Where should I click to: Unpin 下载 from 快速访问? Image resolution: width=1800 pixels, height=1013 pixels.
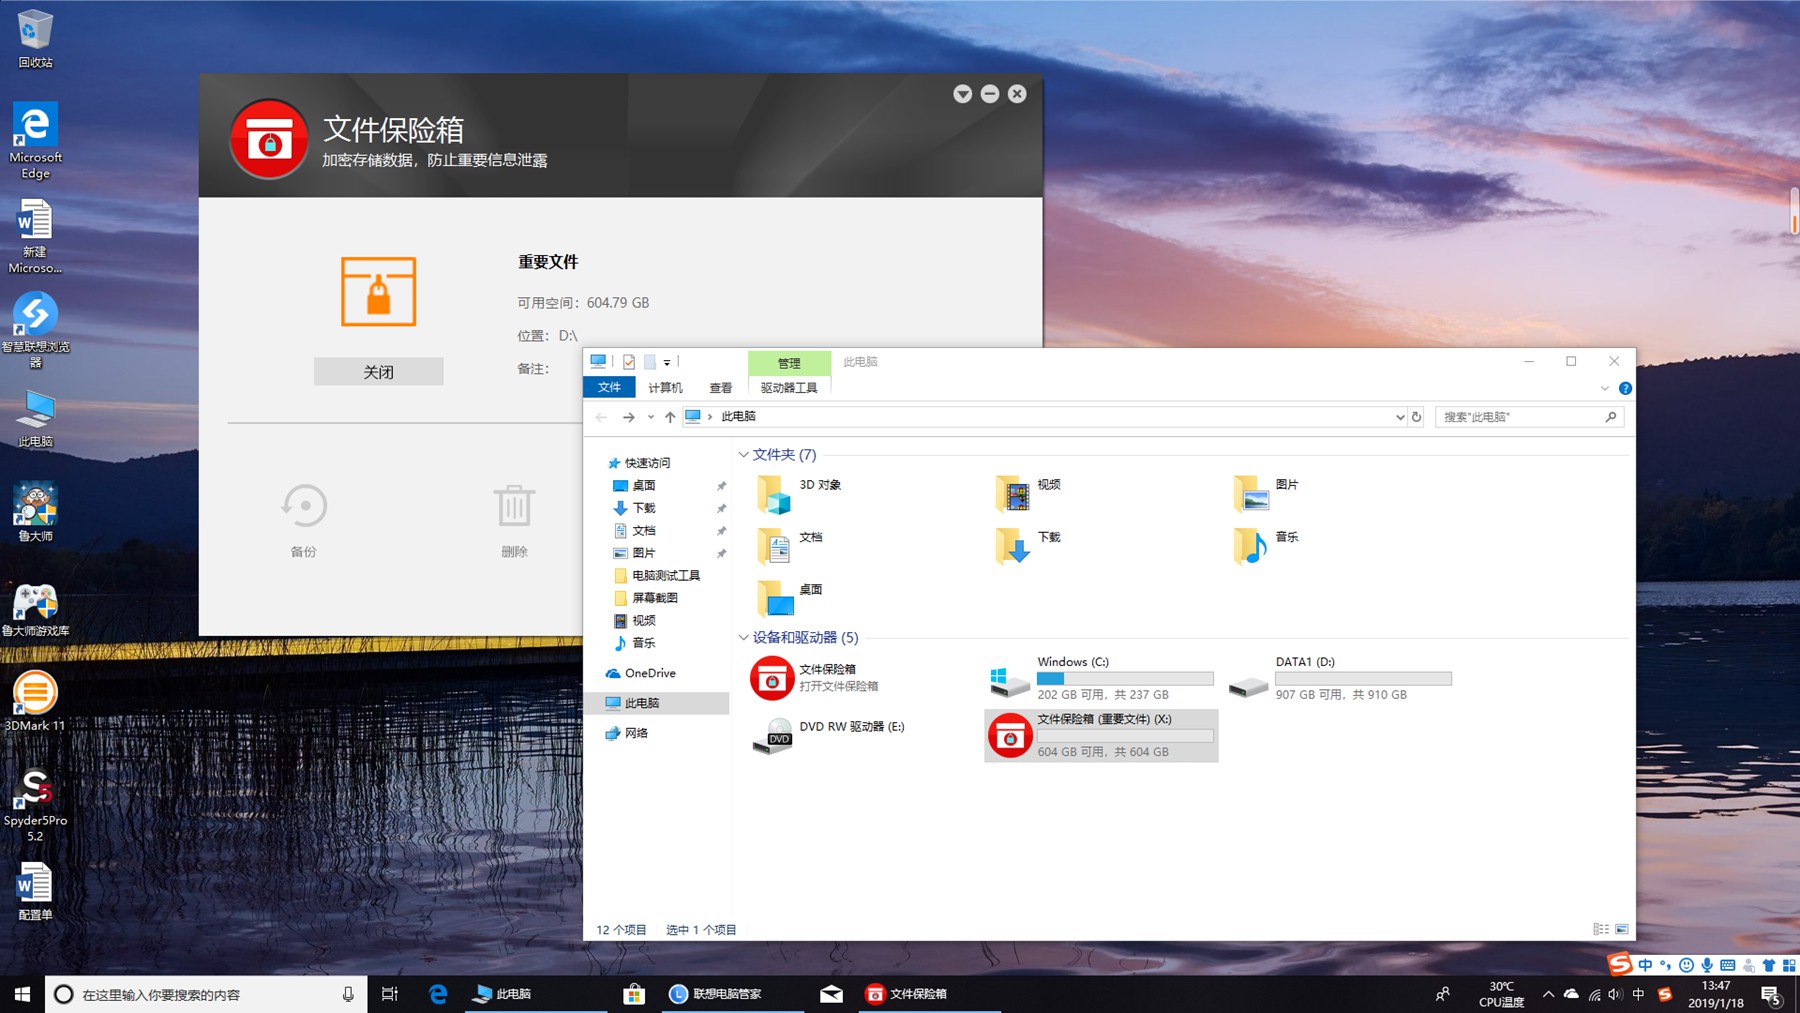click(721, 508)
